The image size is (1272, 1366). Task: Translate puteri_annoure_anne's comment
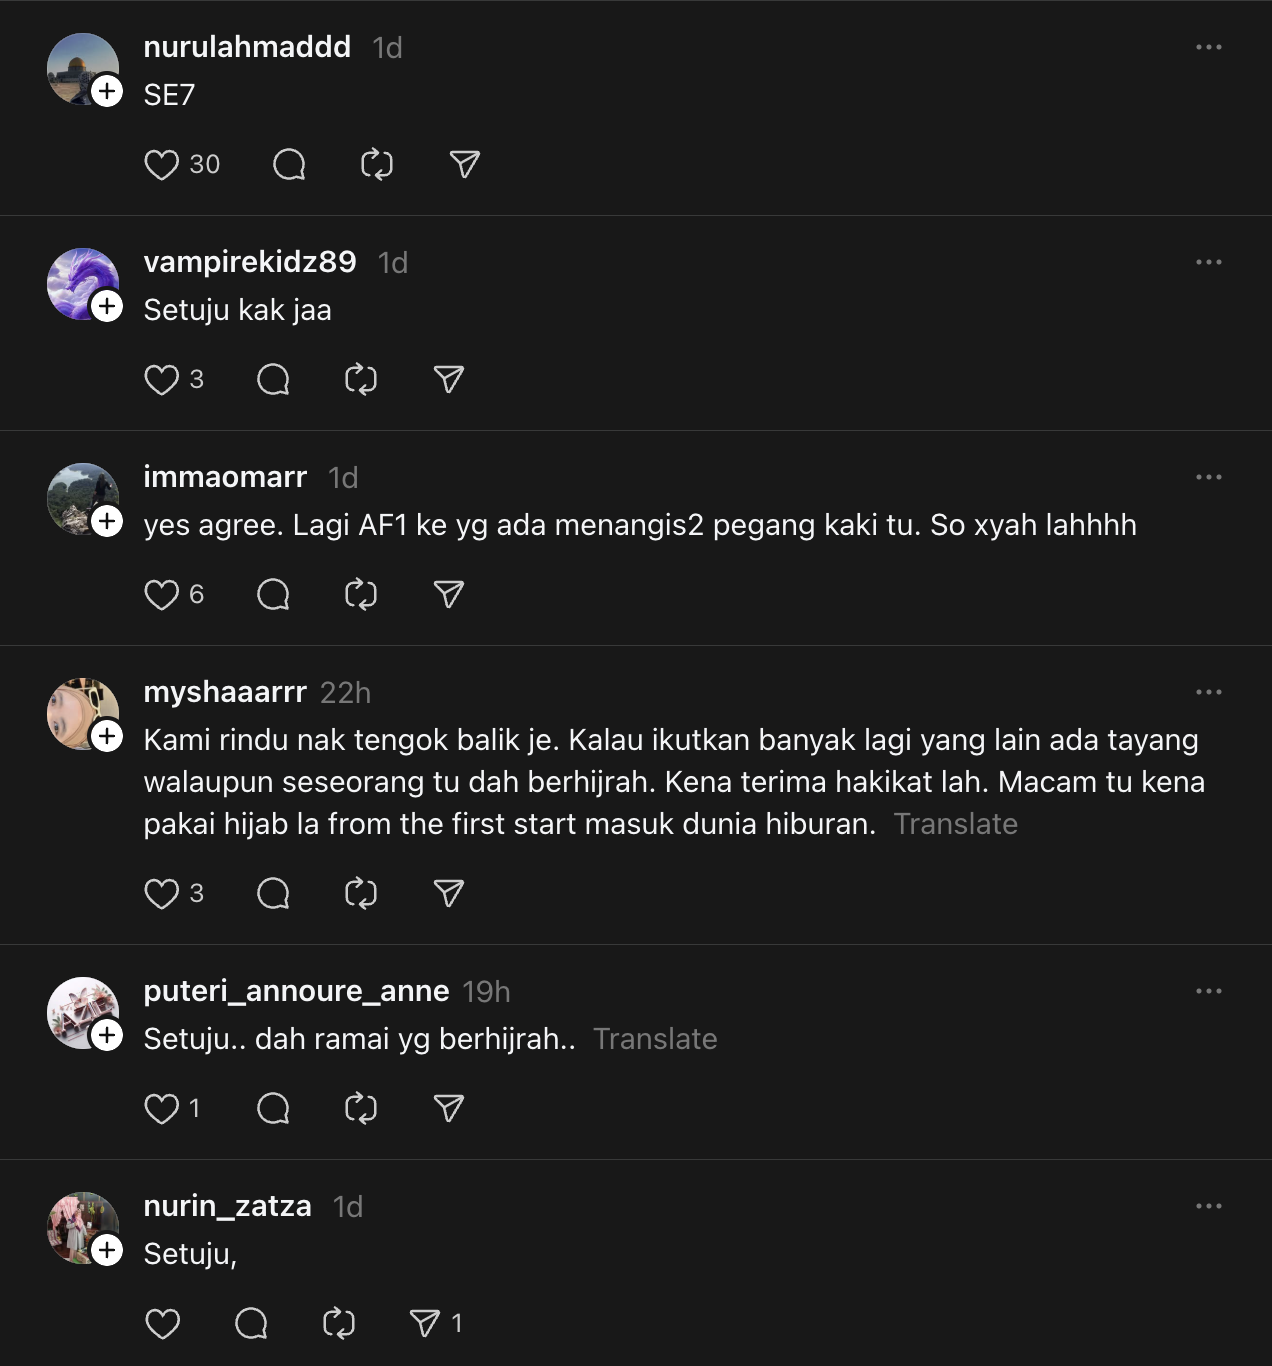tap(655, 1039)
